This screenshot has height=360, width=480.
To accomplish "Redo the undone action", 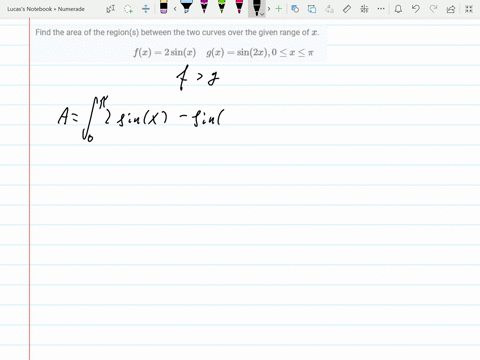I will coord(433,9).
